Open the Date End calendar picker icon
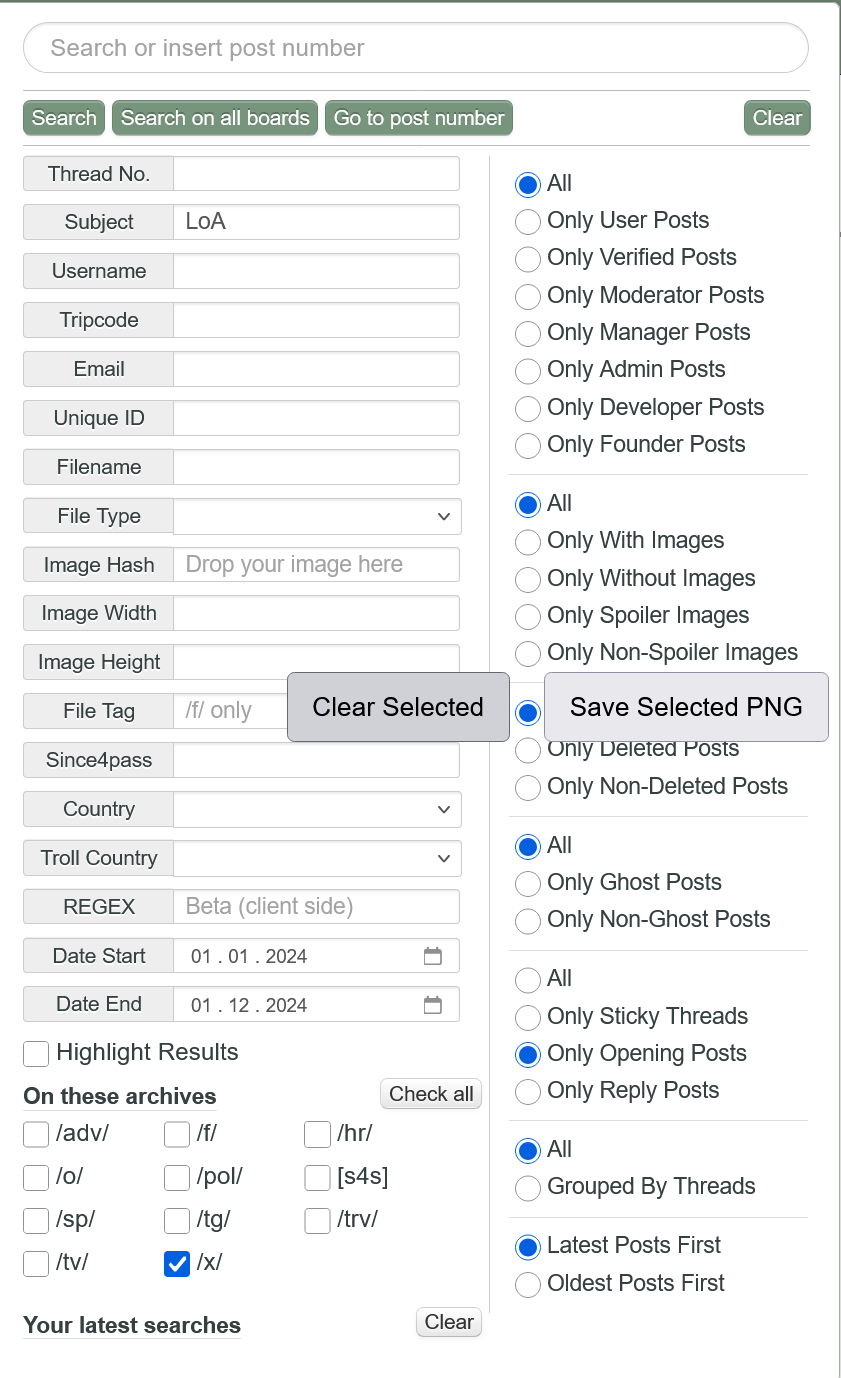Screen dimensions: 841x1378 432,1005
